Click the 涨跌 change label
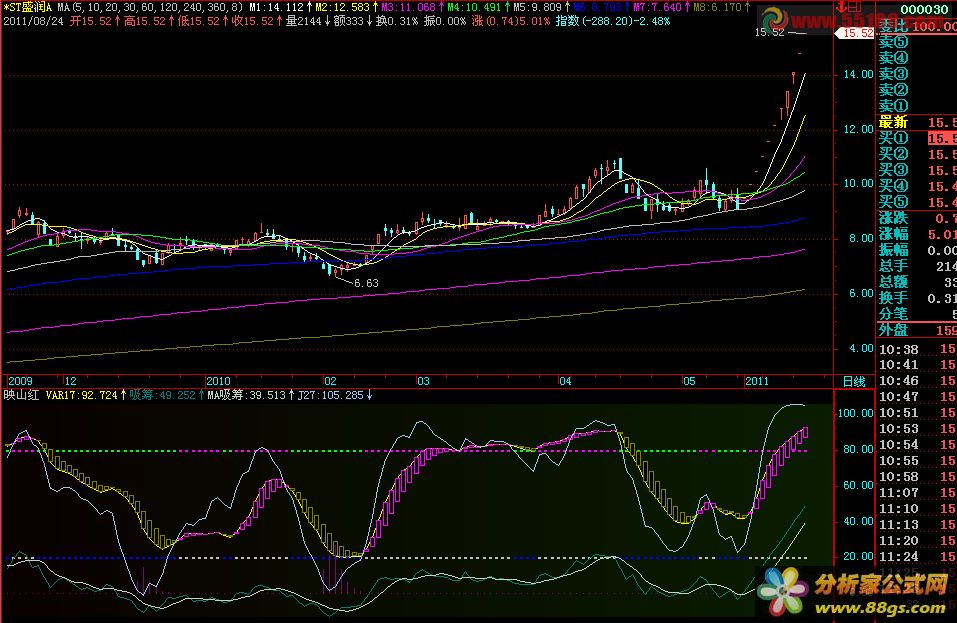The width and height of the screenshot is (957, 623). [893, 218]
